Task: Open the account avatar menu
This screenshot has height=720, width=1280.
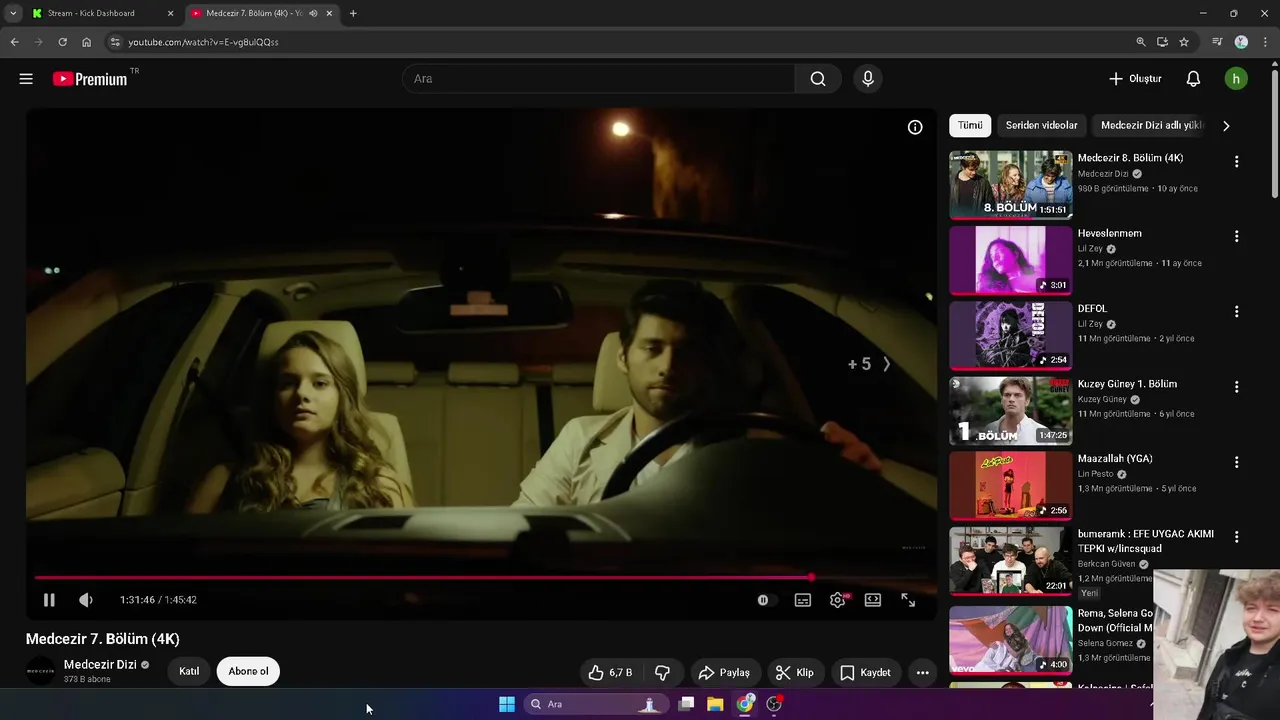Action: click(1236, 79)
